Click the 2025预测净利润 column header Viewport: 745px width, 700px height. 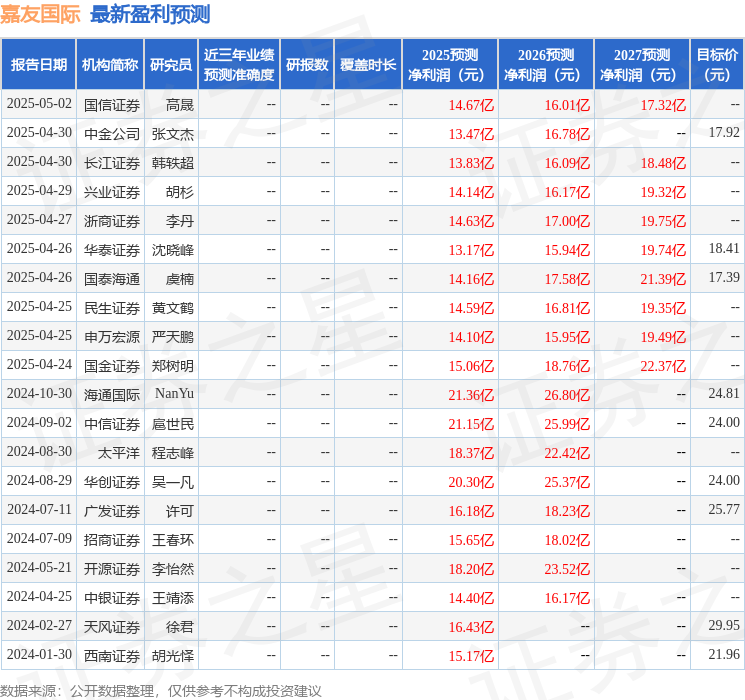click(450, 65)
